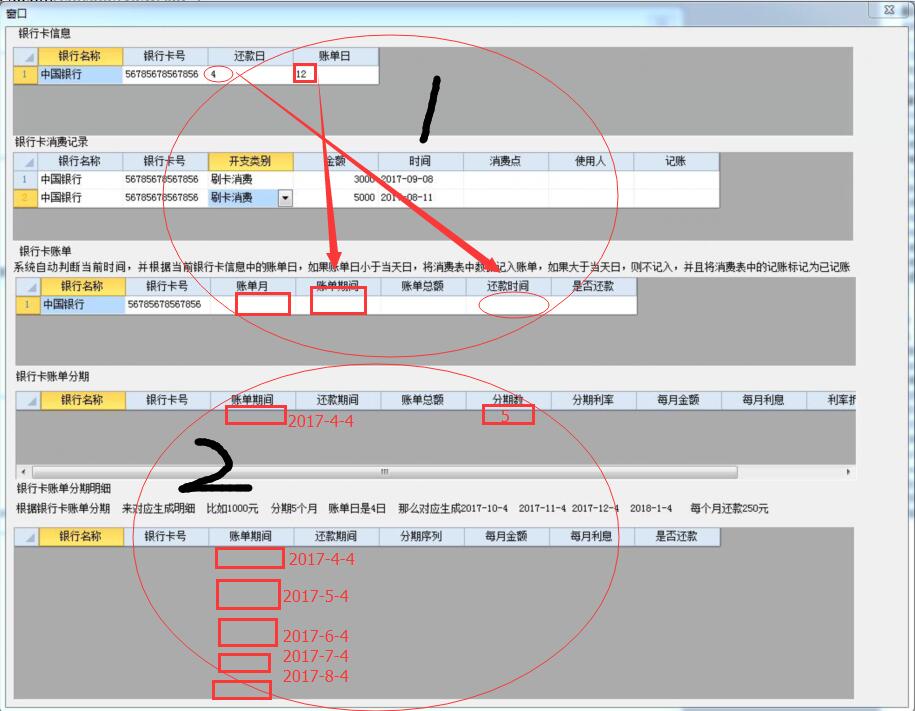
Task: Click 还款日 column header in 银行卡信息
Action: tap(250, 56)
